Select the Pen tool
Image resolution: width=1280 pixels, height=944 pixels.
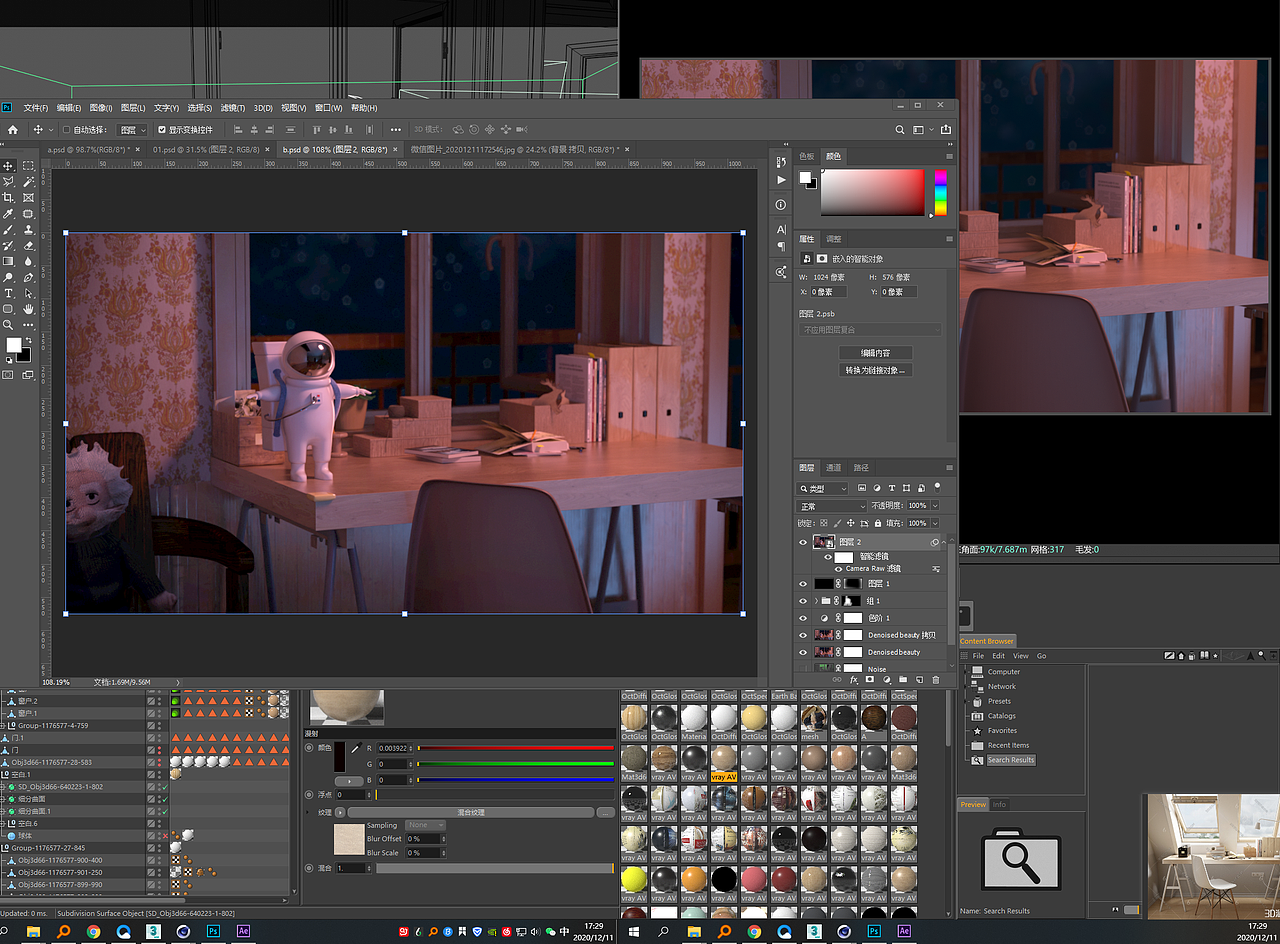[29, 278]
